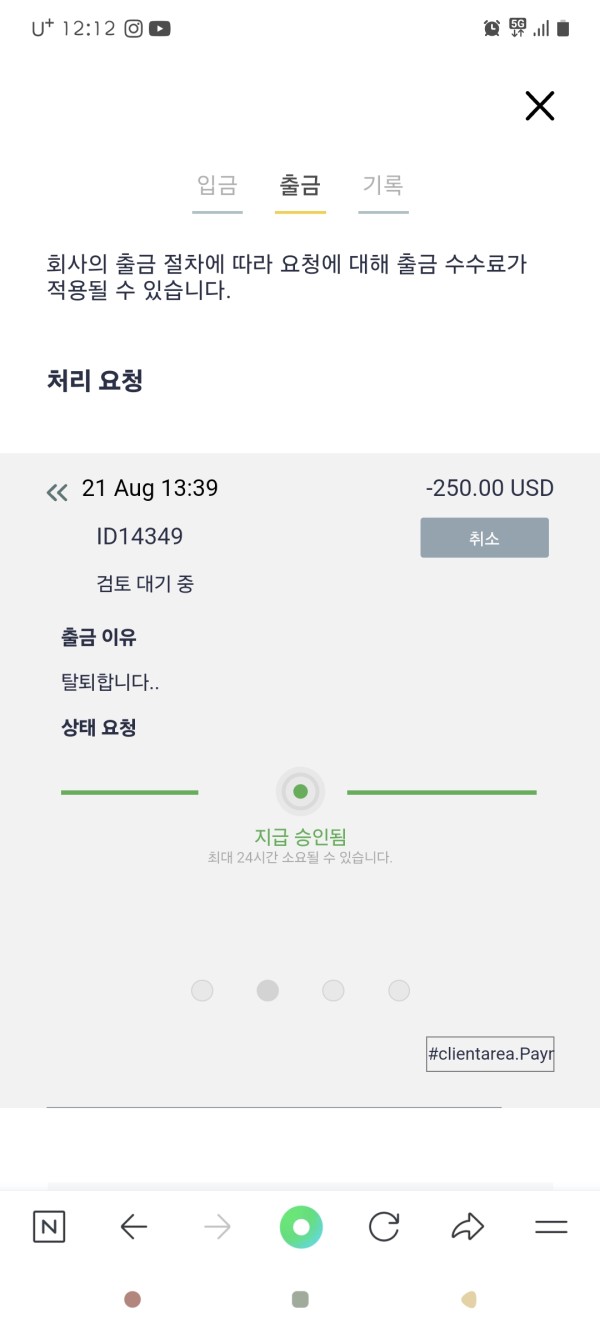Select the 출금 tab
The height and width of the screenshot is (1333, 600).
pyautogui.click(x=300, y=185)
